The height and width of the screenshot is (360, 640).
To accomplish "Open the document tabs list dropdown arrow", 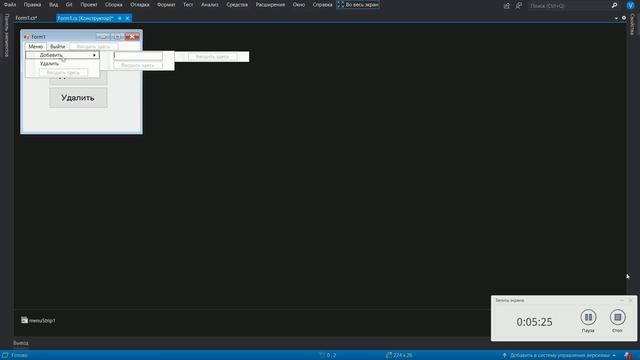I will 616,18.
